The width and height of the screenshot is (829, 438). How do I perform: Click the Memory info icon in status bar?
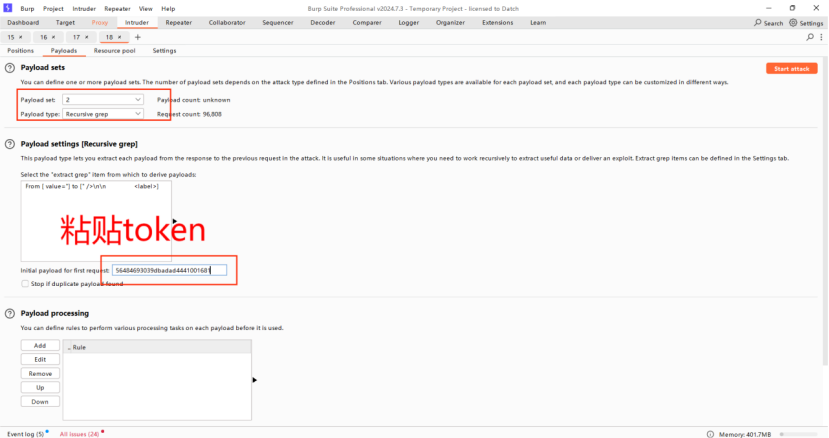point(710,434)
